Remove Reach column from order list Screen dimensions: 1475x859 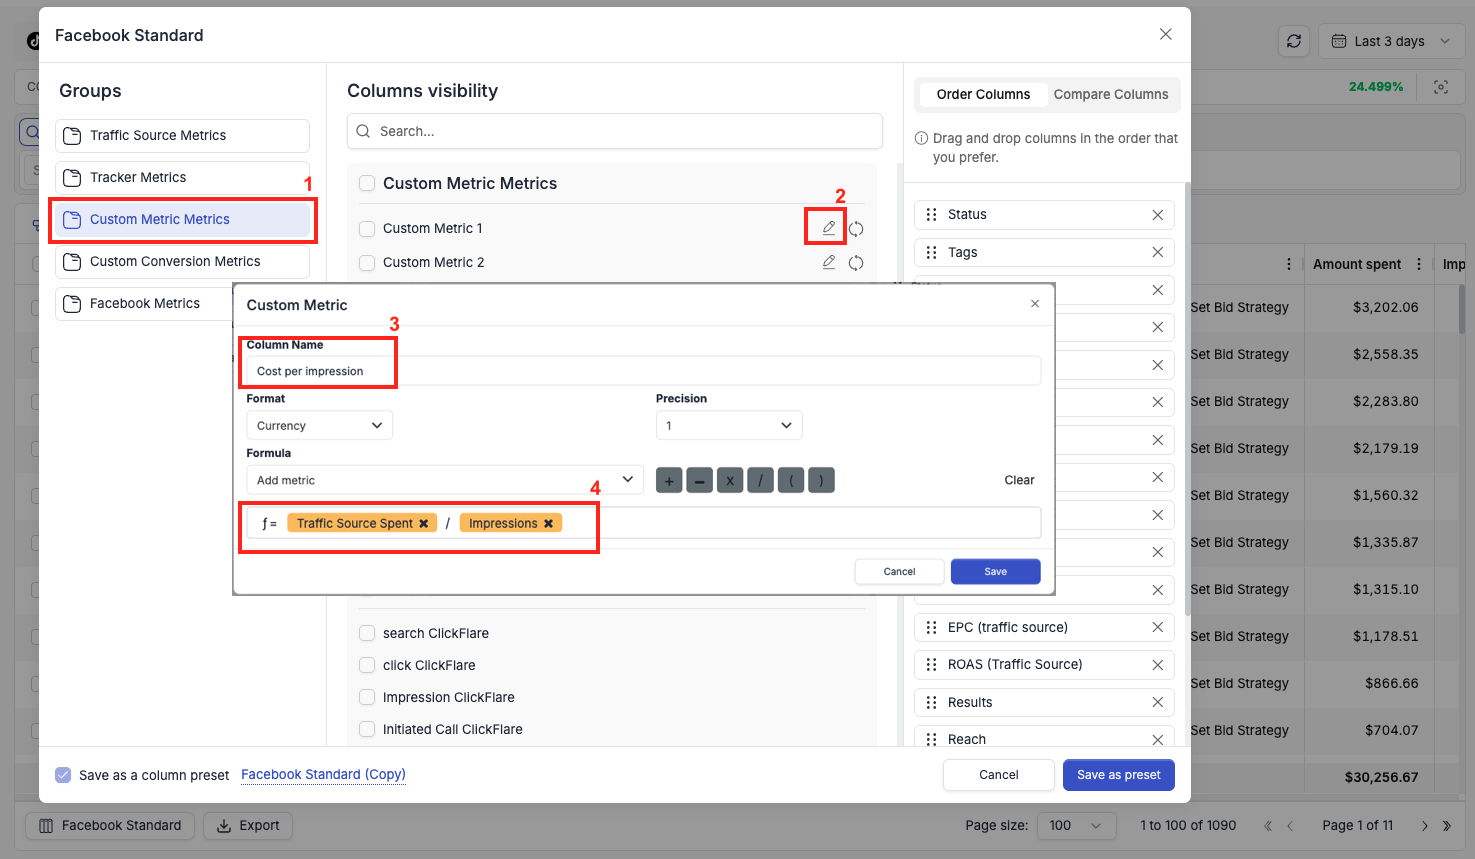point(1157,740)
